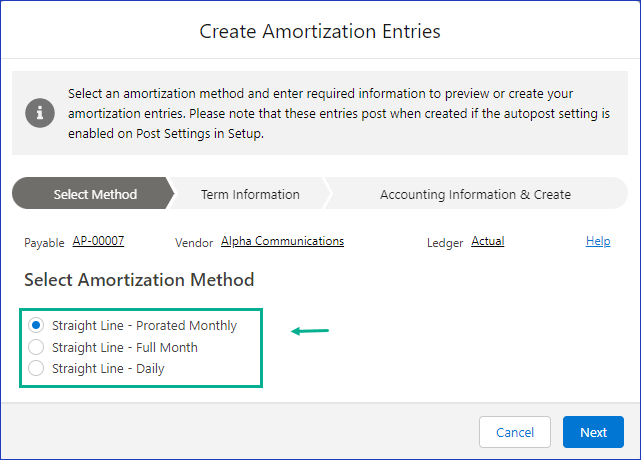The image size is (641, 460).
Task: Open the Alpha Communications vendor link
Action: [282, 241]
